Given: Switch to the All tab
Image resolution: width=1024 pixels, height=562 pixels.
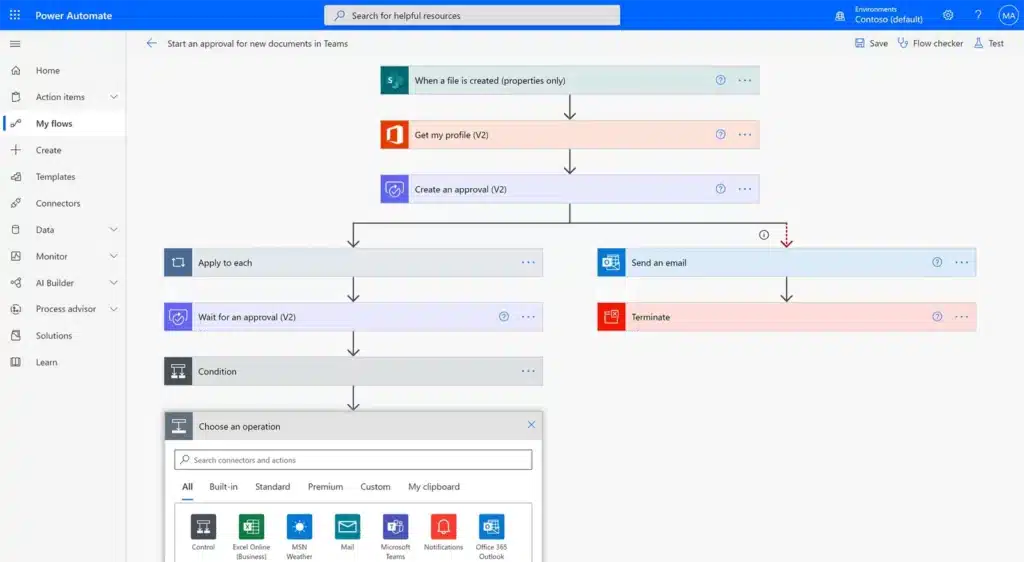Looking at the screenshot, I should tap(187, 486).
